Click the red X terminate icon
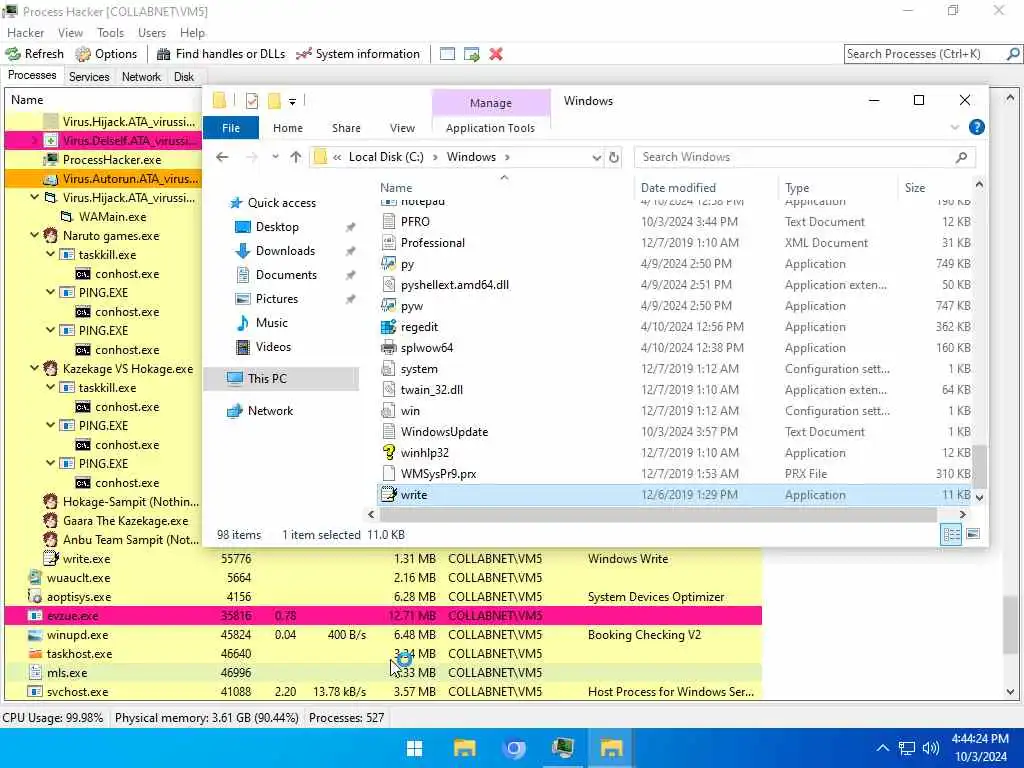 [496, 54]
